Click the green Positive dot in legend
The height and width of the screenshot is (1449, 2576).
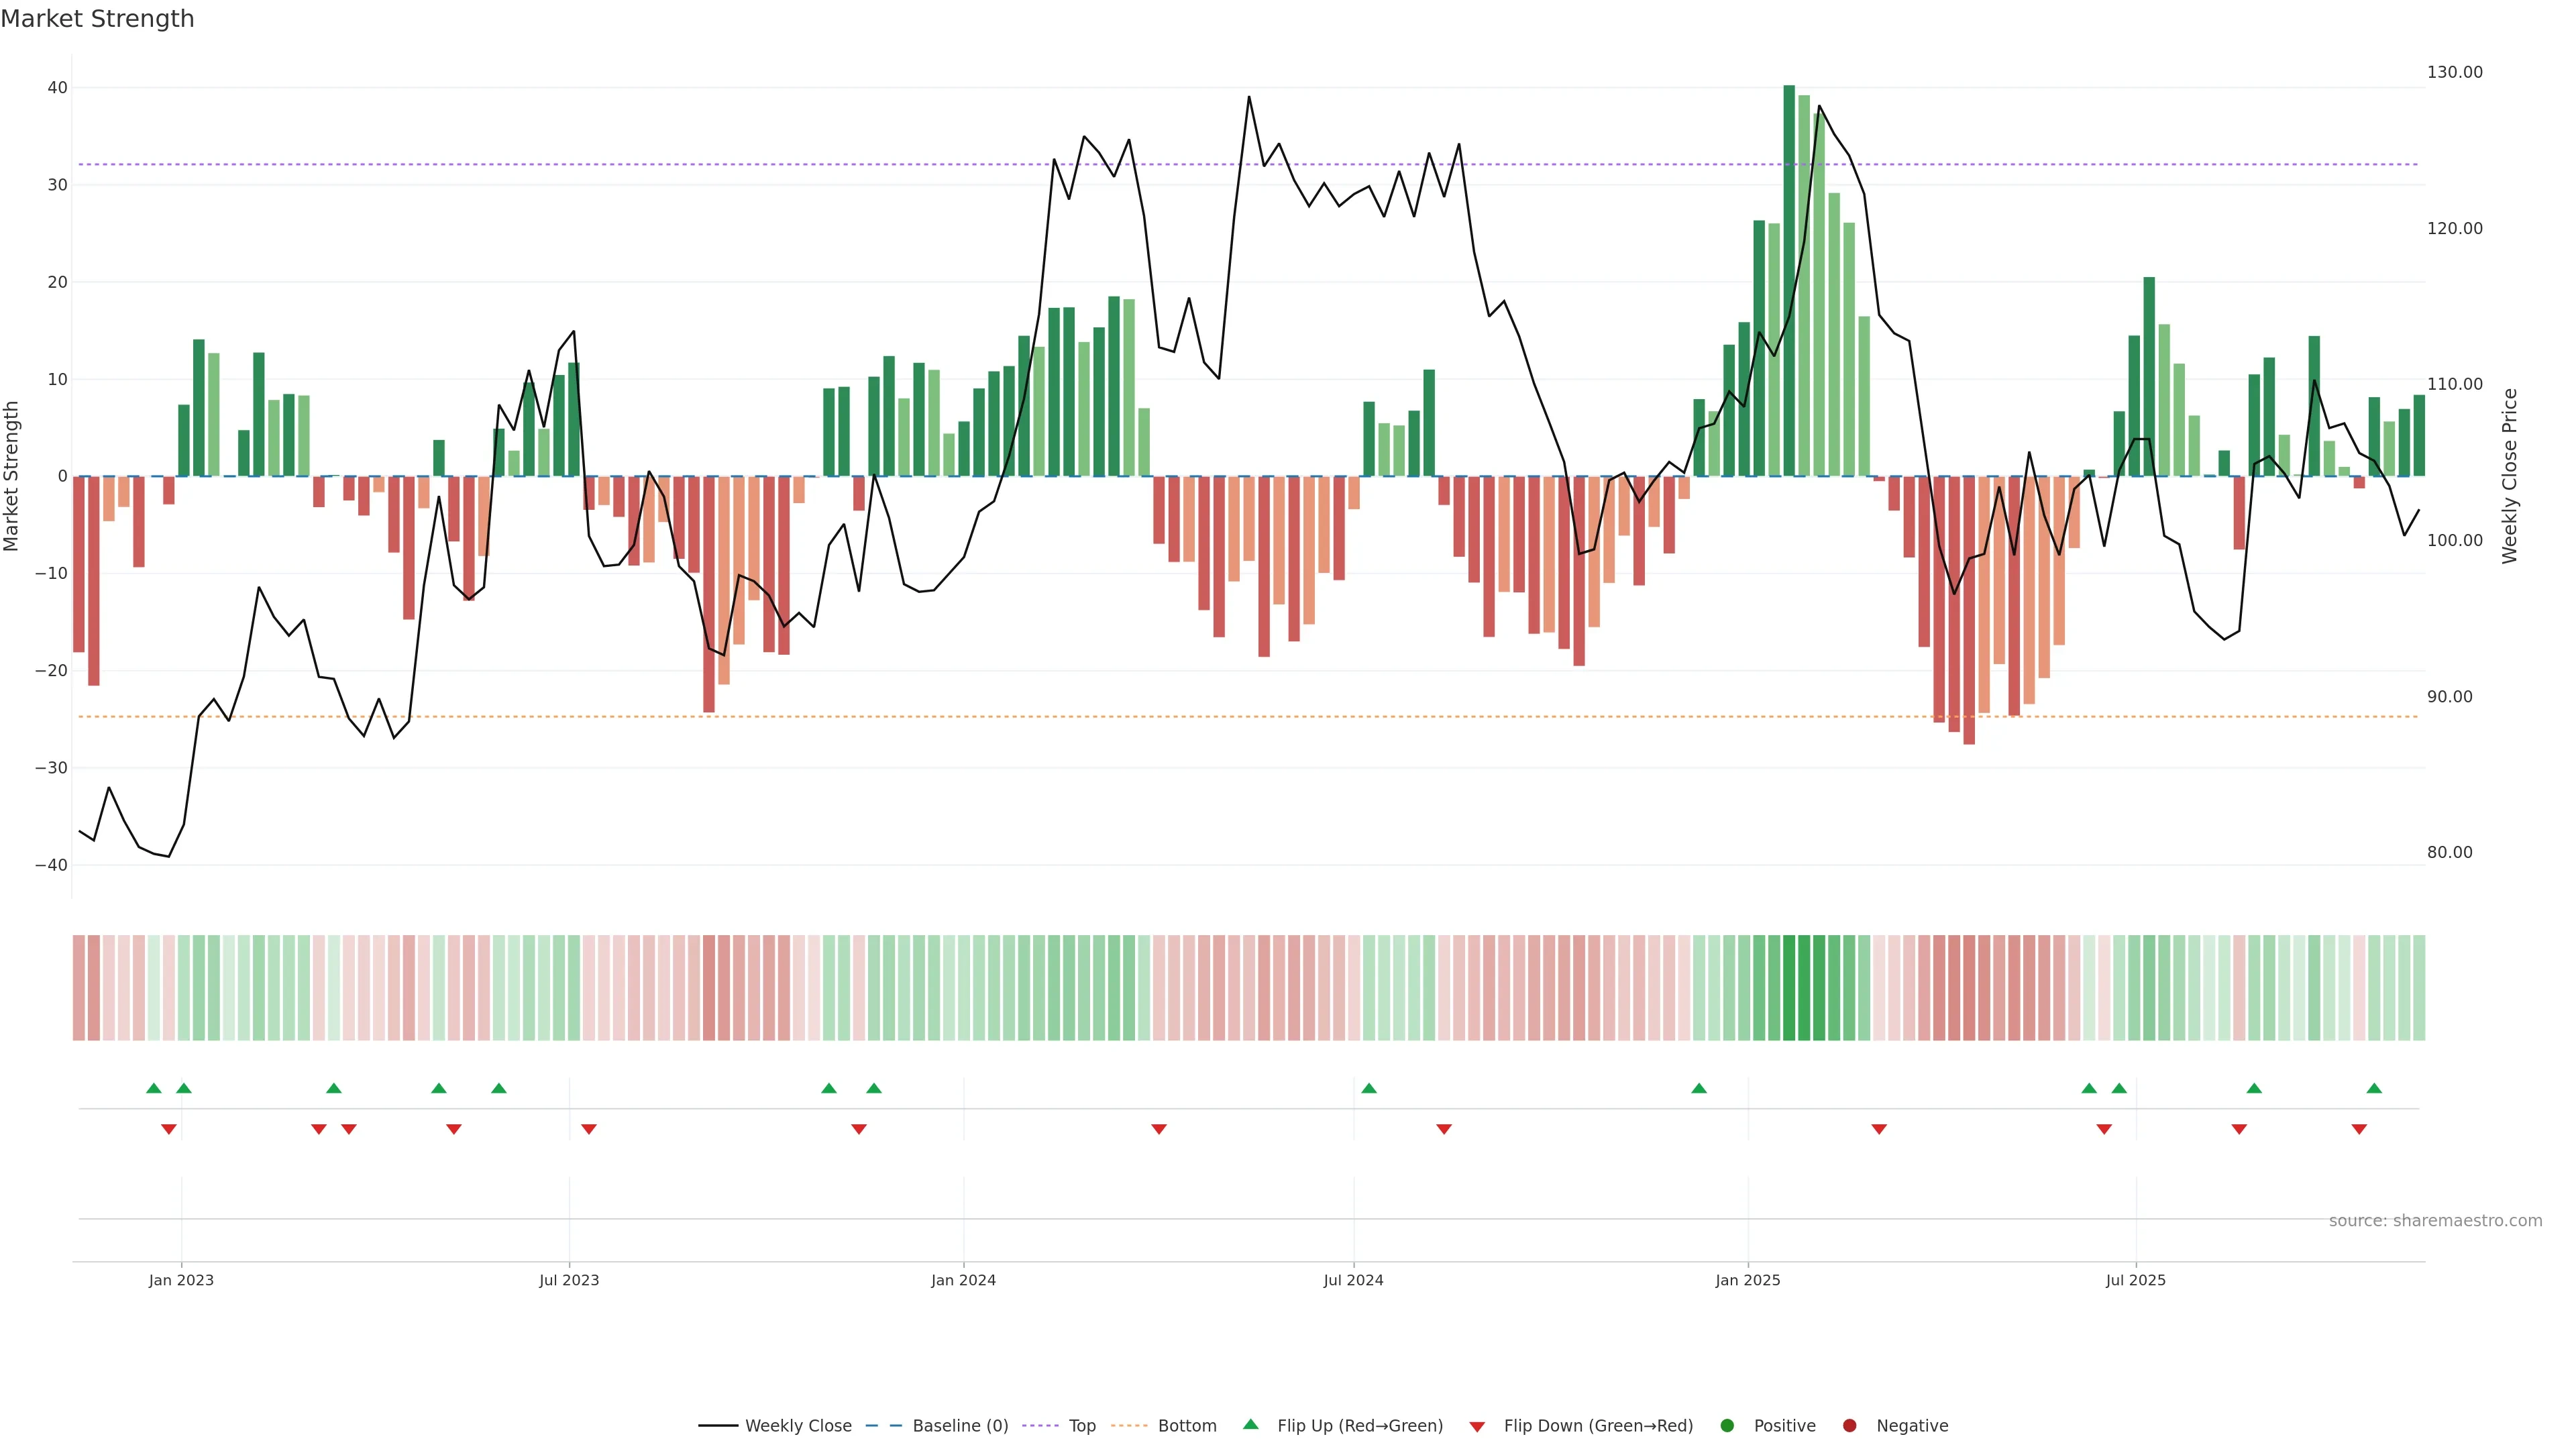click(x=1727, y=1426)
